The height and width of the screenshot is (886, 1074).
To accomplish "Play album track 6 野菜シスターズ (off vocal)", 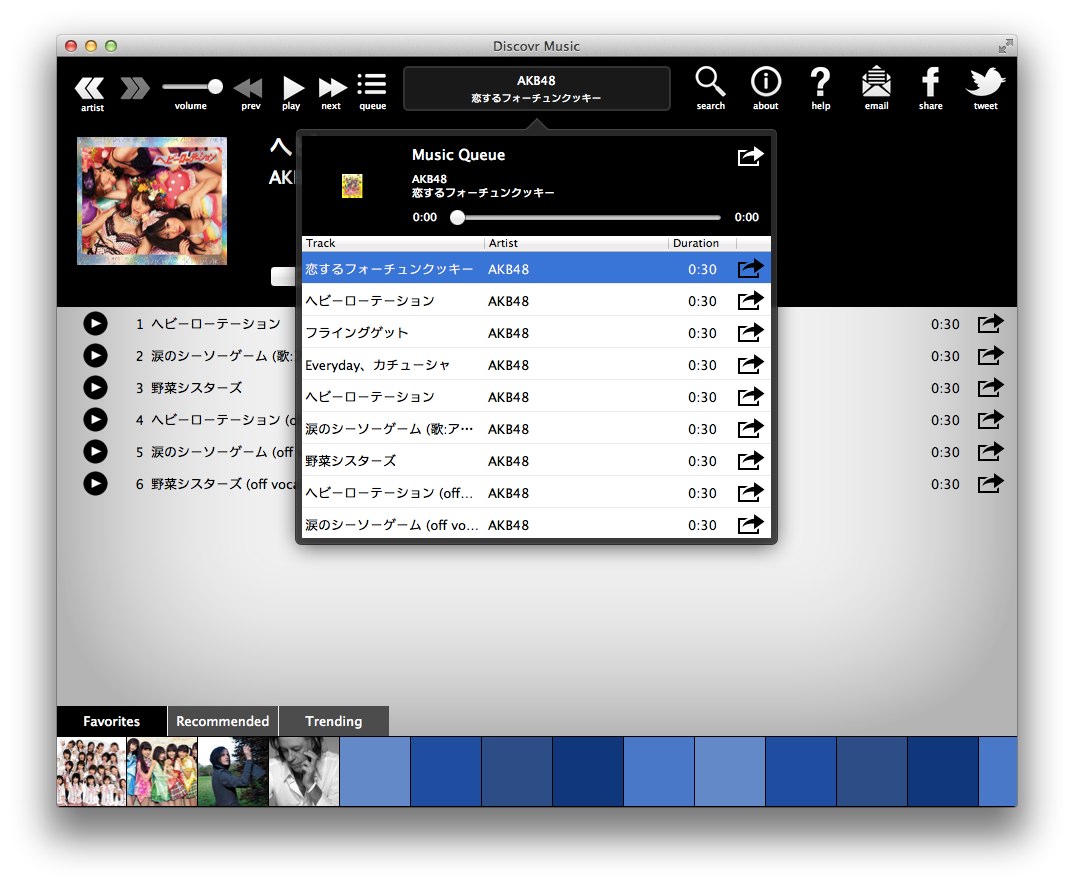I will pyautogui.click(x=95, y=483).
